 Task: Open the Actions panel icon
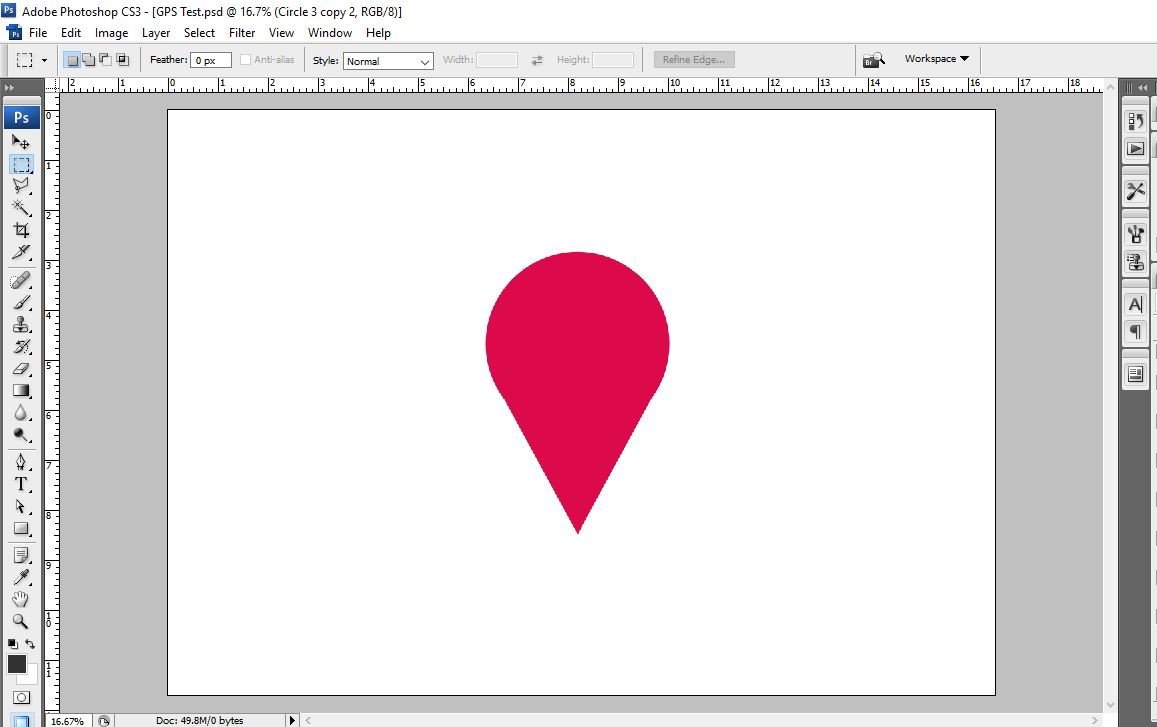click(x=1136, y=149)
